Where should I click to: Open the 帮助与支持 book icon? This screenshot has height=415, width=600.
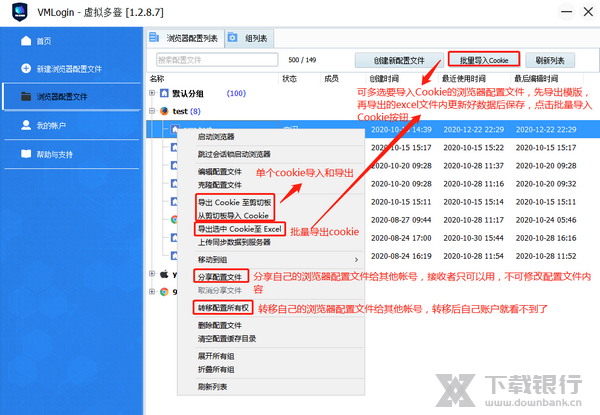(x=26, y=154)
